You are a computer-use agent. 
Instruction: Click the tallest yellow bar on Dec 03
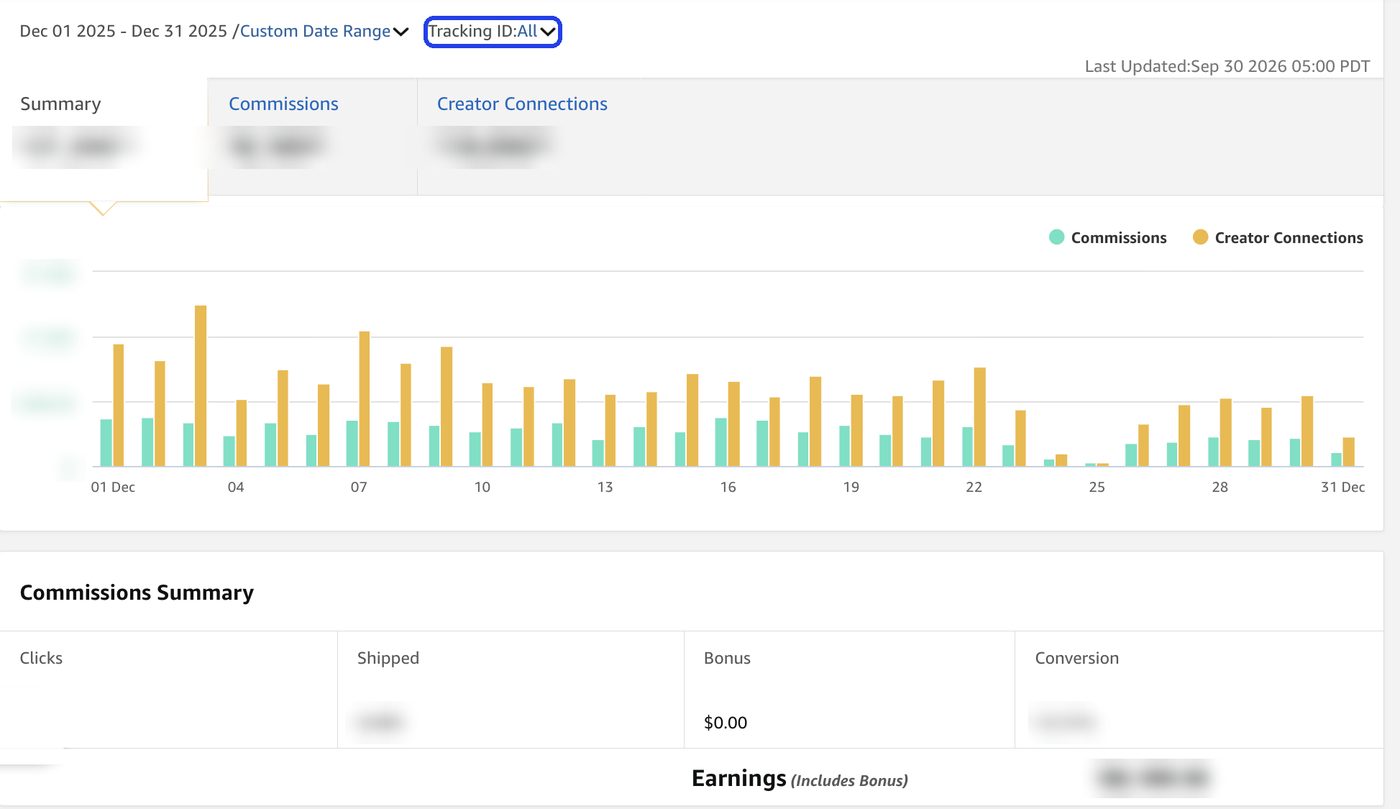(200, 386)
